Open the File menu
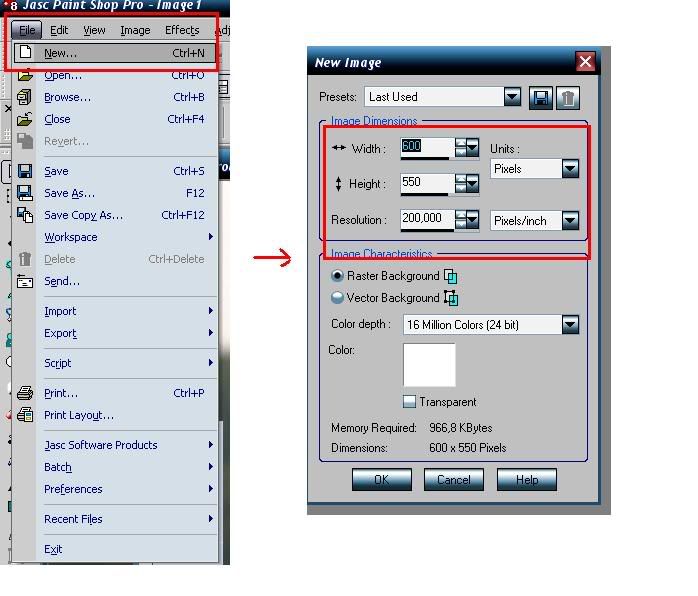Image resolution: width=698 pixels, height=596 pixels. point(27,30)
